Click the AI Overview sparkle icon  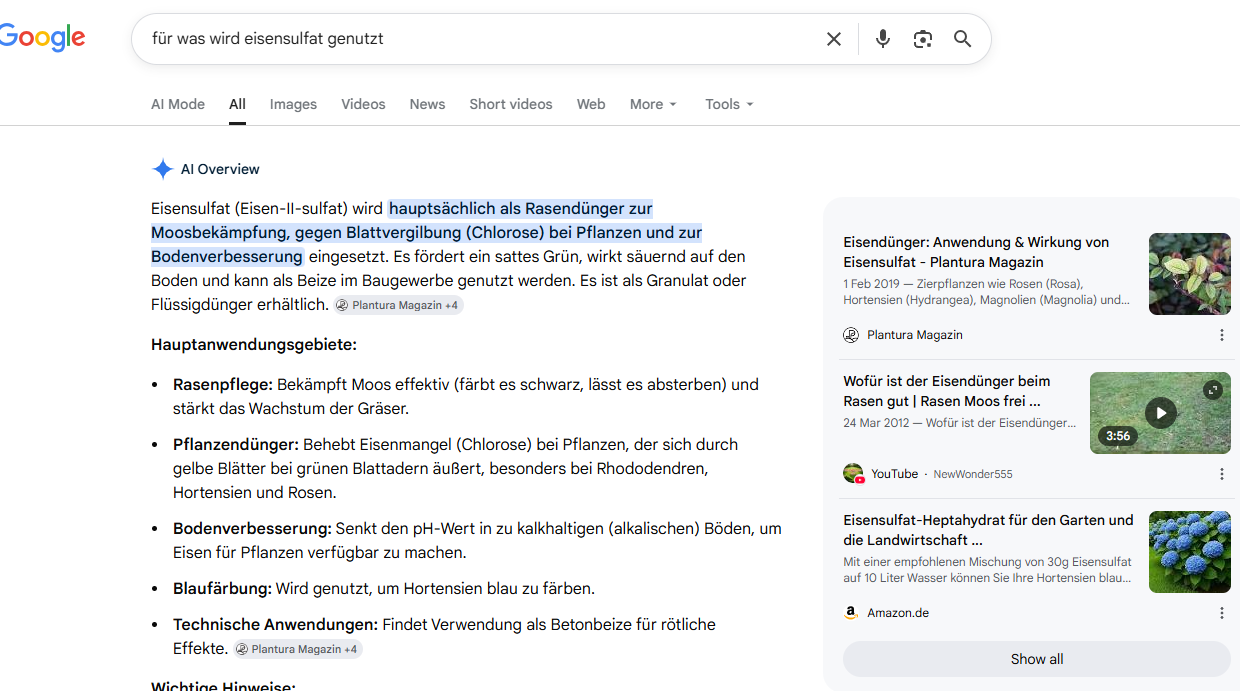163,169
